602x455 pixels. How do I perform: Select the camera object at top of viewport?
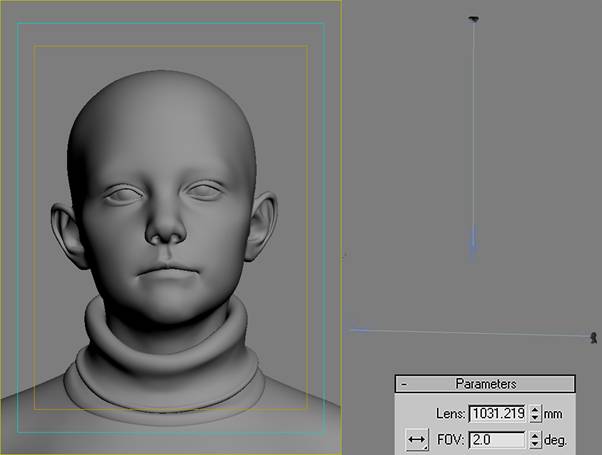click(474, 18)
